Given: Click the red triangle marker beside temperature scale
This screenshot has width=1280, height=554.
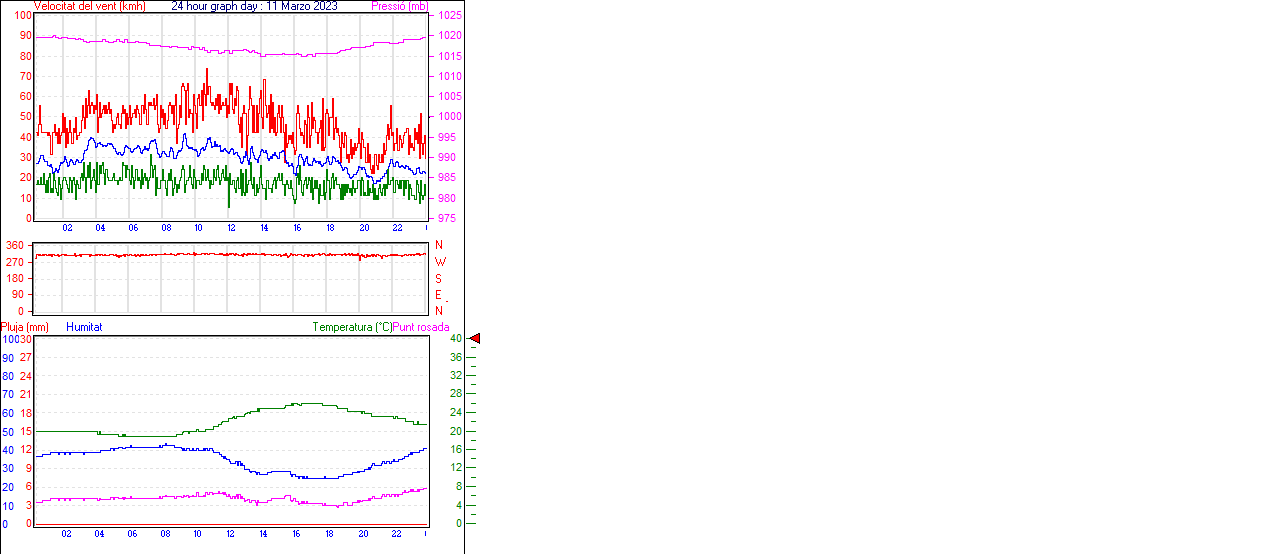Looking at the screenshot, I should [475, 339].
